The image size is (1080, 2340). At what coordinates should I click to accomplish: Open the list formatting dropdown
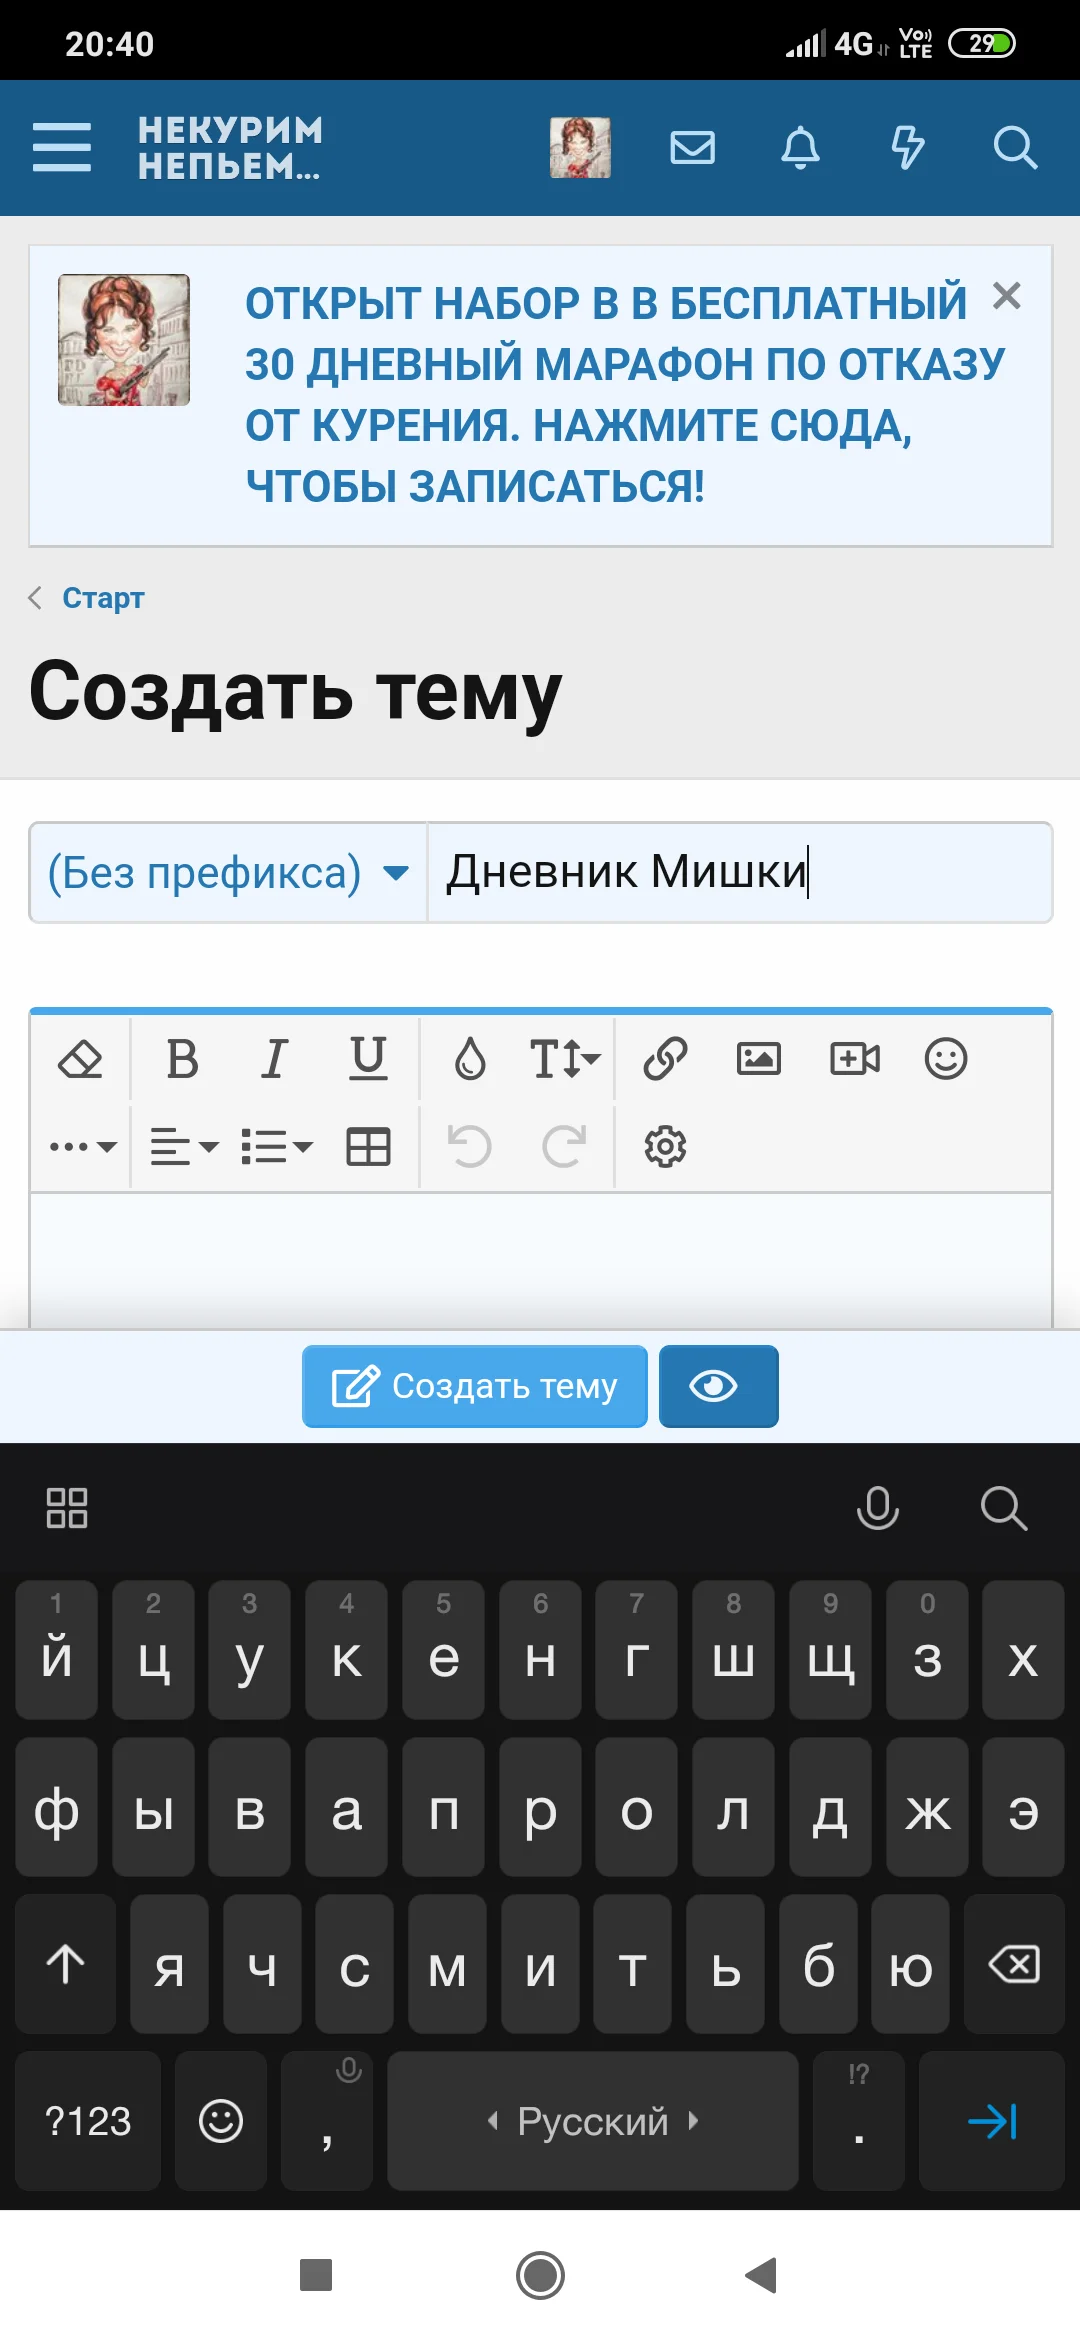[277, 1147]
